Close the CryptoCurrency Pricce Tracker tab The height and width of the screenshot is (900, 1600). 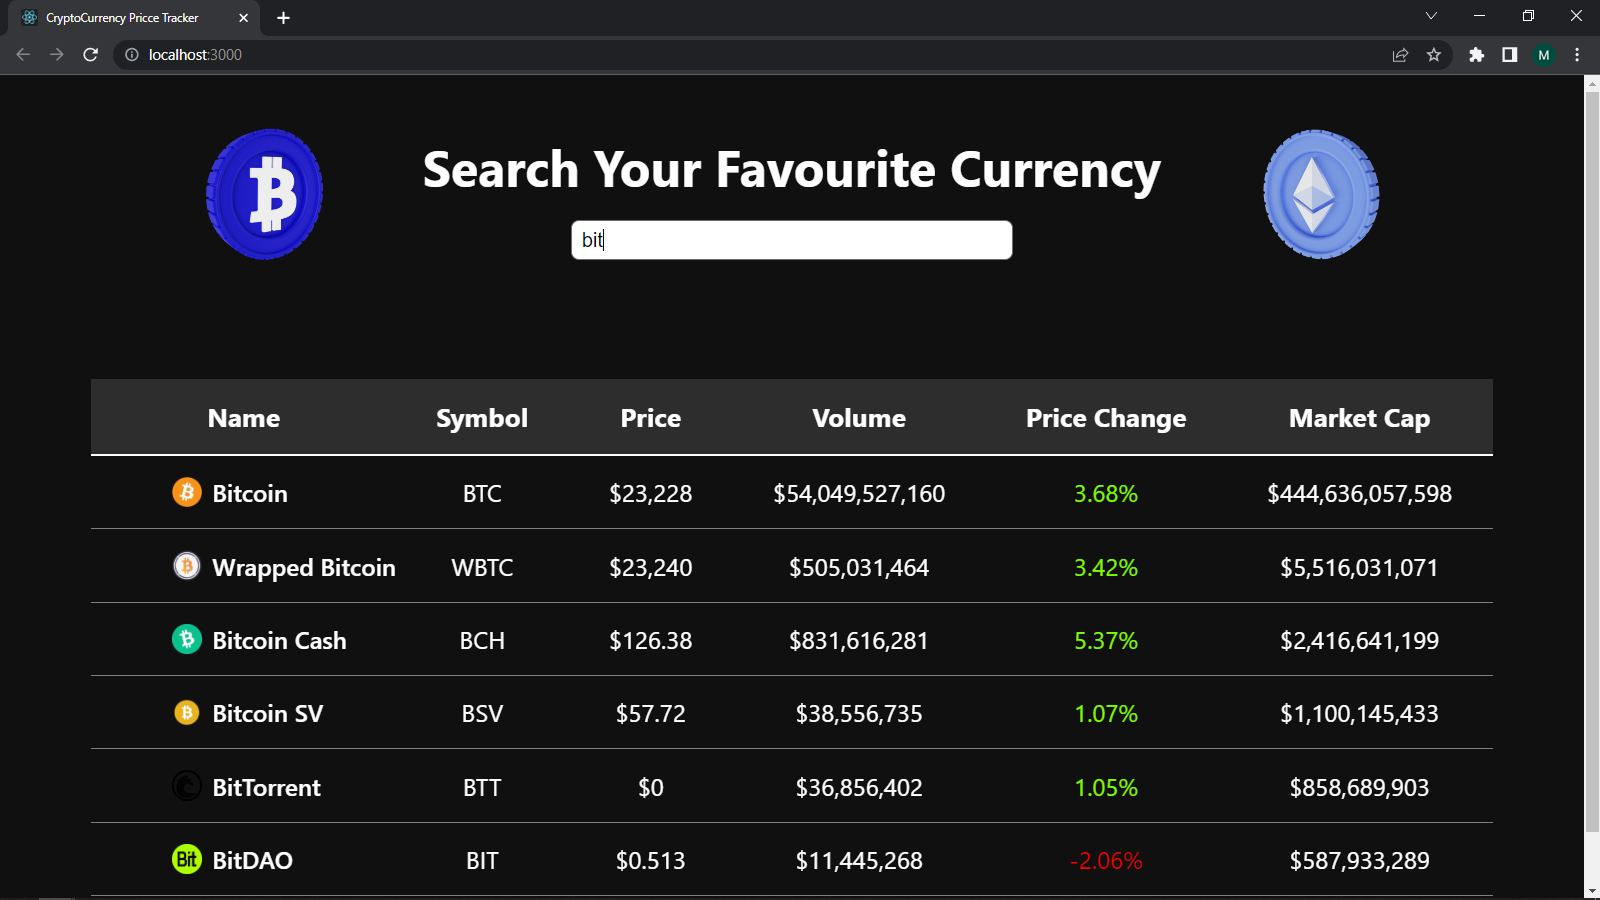[243, 18]
